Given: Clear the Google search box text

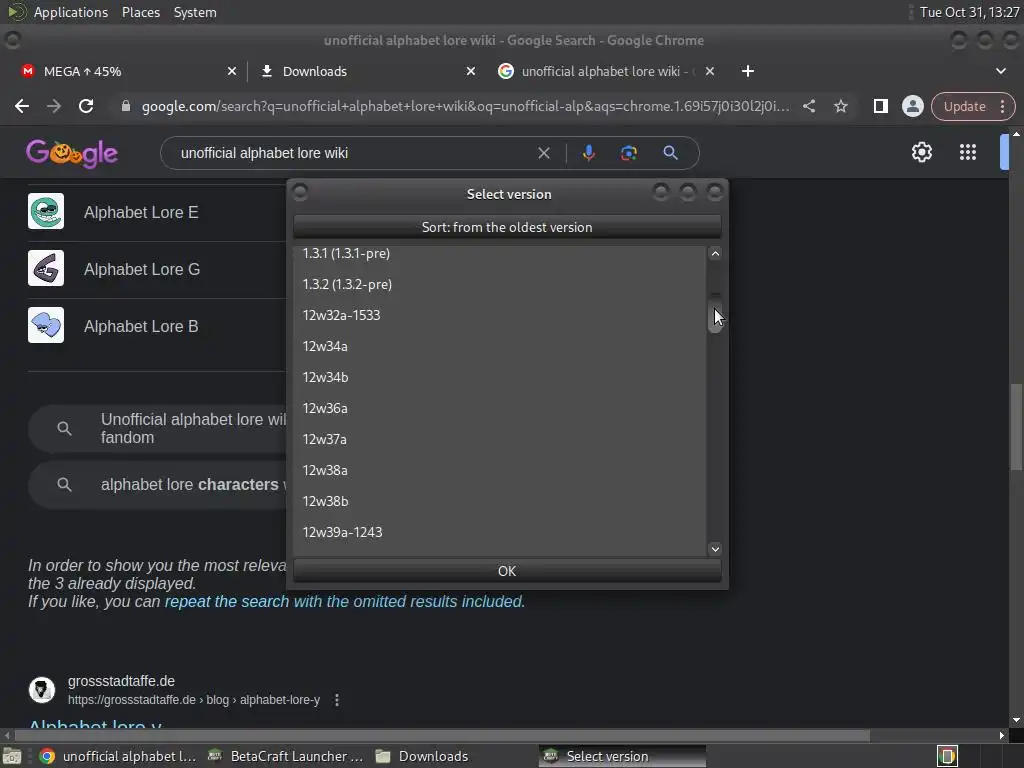Looking at the screenshot, I should [543, 153].
